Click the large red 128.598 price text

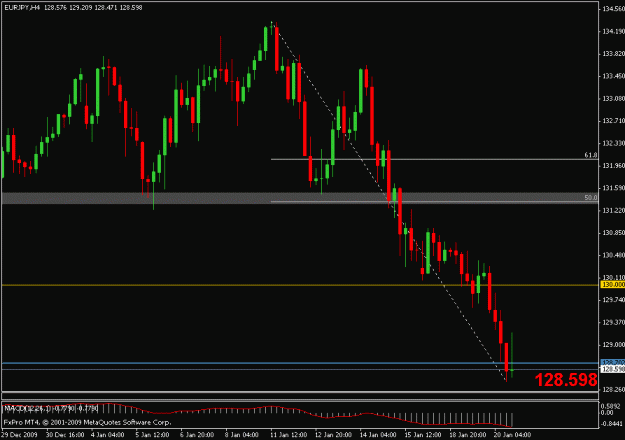(566, 380)
